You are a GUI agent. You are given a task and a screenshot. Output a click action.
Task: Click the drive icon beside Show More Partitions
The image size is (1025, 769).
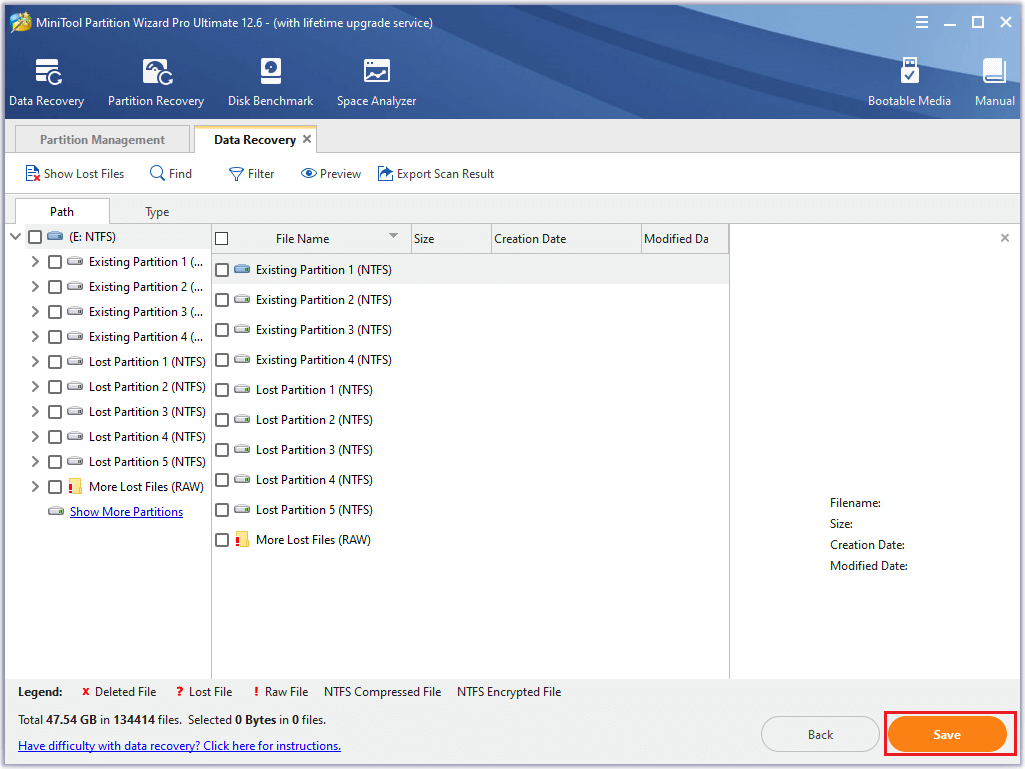click(x=56, y=511)
